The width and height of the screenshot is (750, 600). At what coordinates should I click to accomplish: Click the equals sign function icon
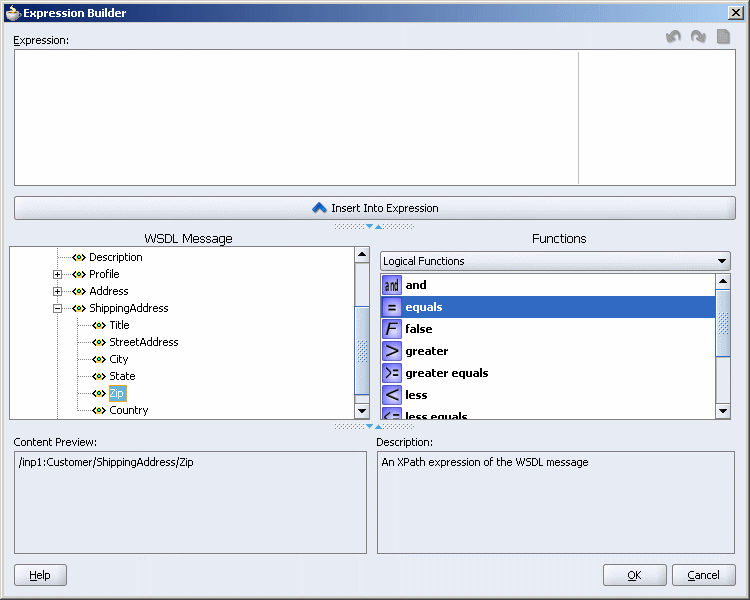coord(392,307)
